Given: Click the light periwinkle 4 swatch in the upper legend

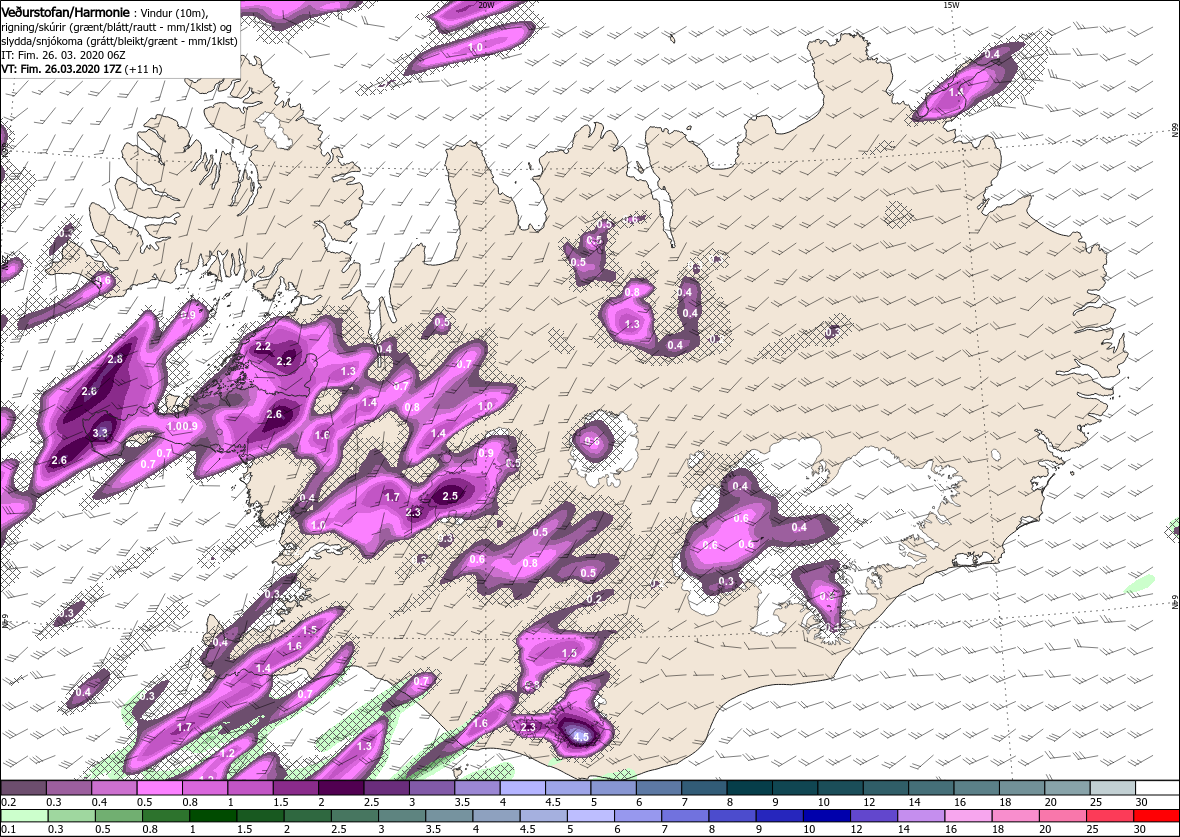Looking at the screenshot, I should pos(523,787).
